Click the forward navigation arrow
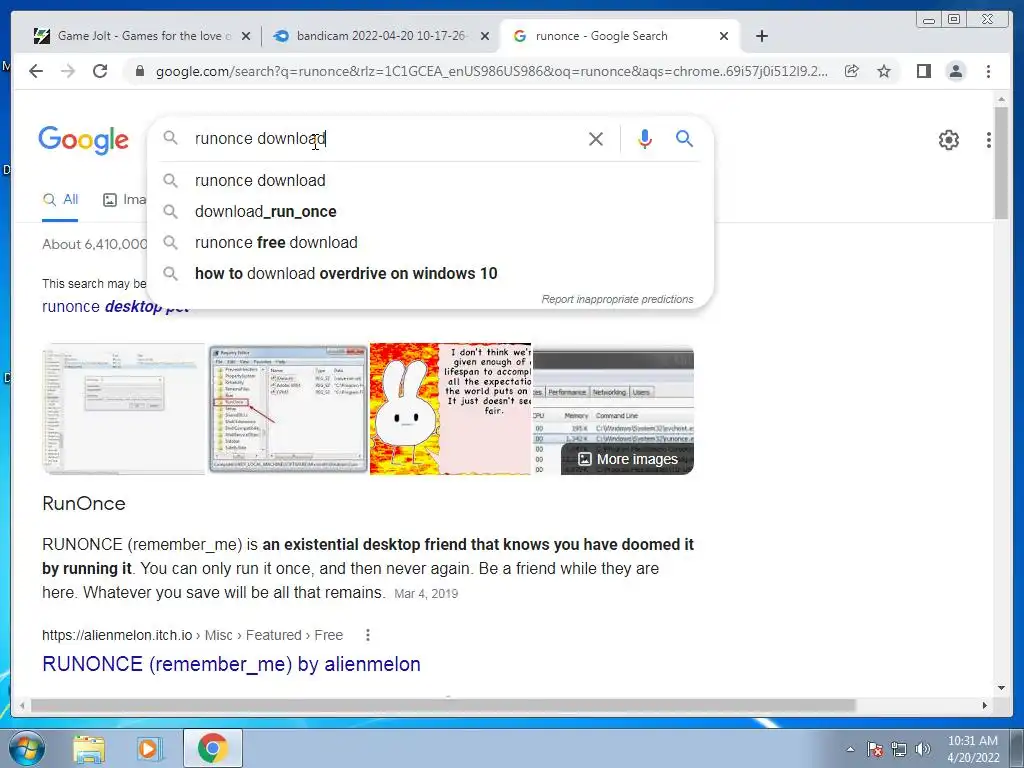Screen dimensions: 1024x768 [68, 71]
